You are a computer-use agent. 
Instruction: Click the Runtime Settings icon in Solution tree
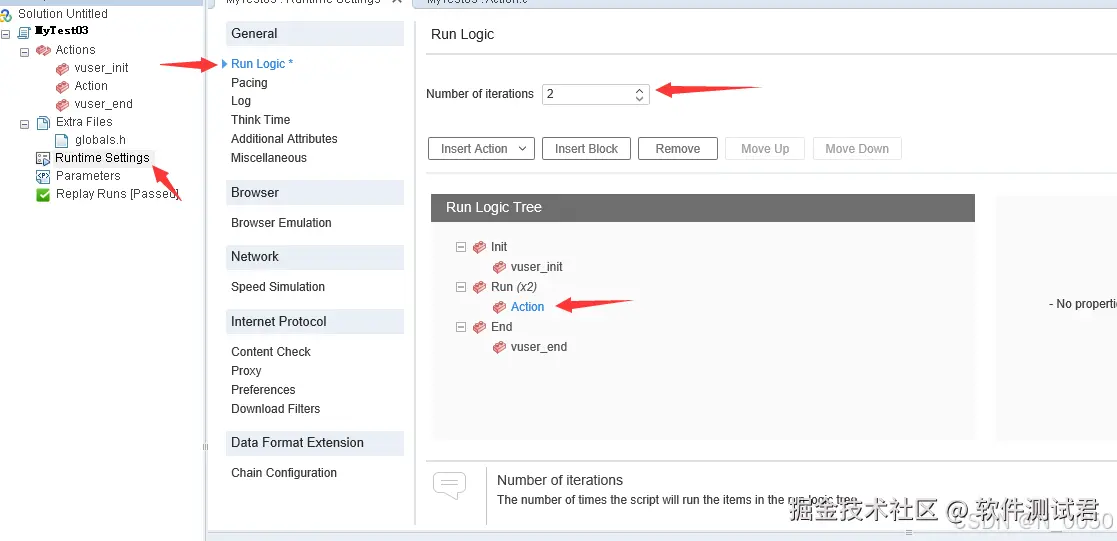coord(43,158)
